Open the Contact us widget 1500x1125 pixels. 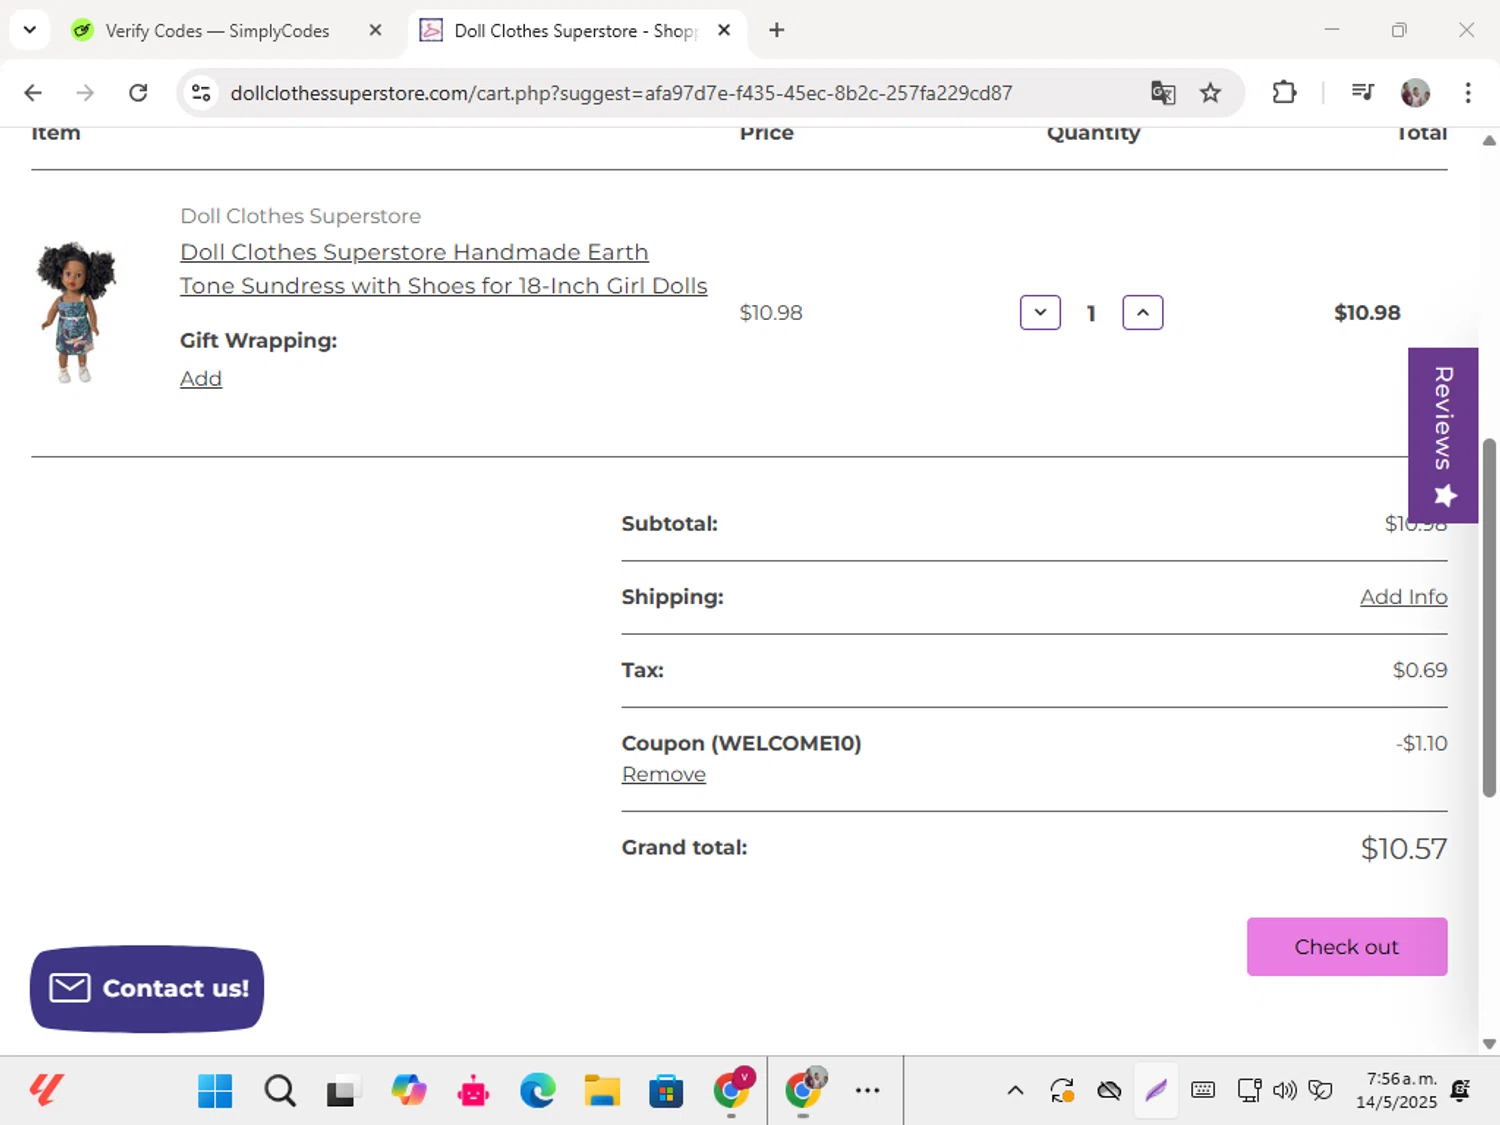147,989
